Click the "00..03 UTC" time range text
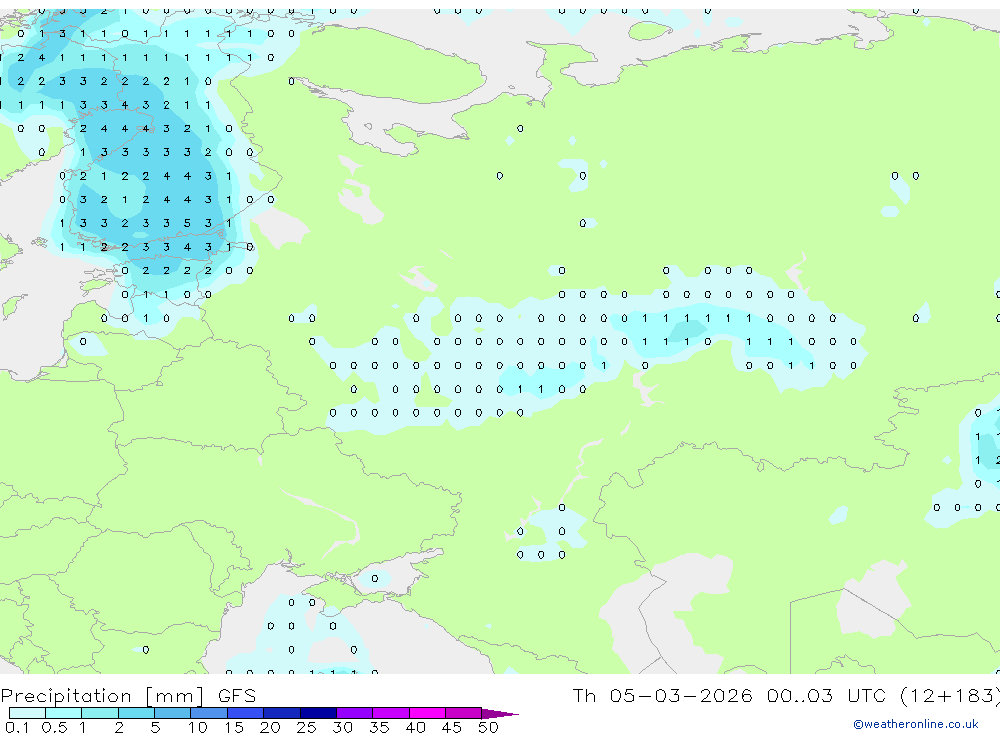The height and width of the screenshot is (733, 1000). (826, 695)
